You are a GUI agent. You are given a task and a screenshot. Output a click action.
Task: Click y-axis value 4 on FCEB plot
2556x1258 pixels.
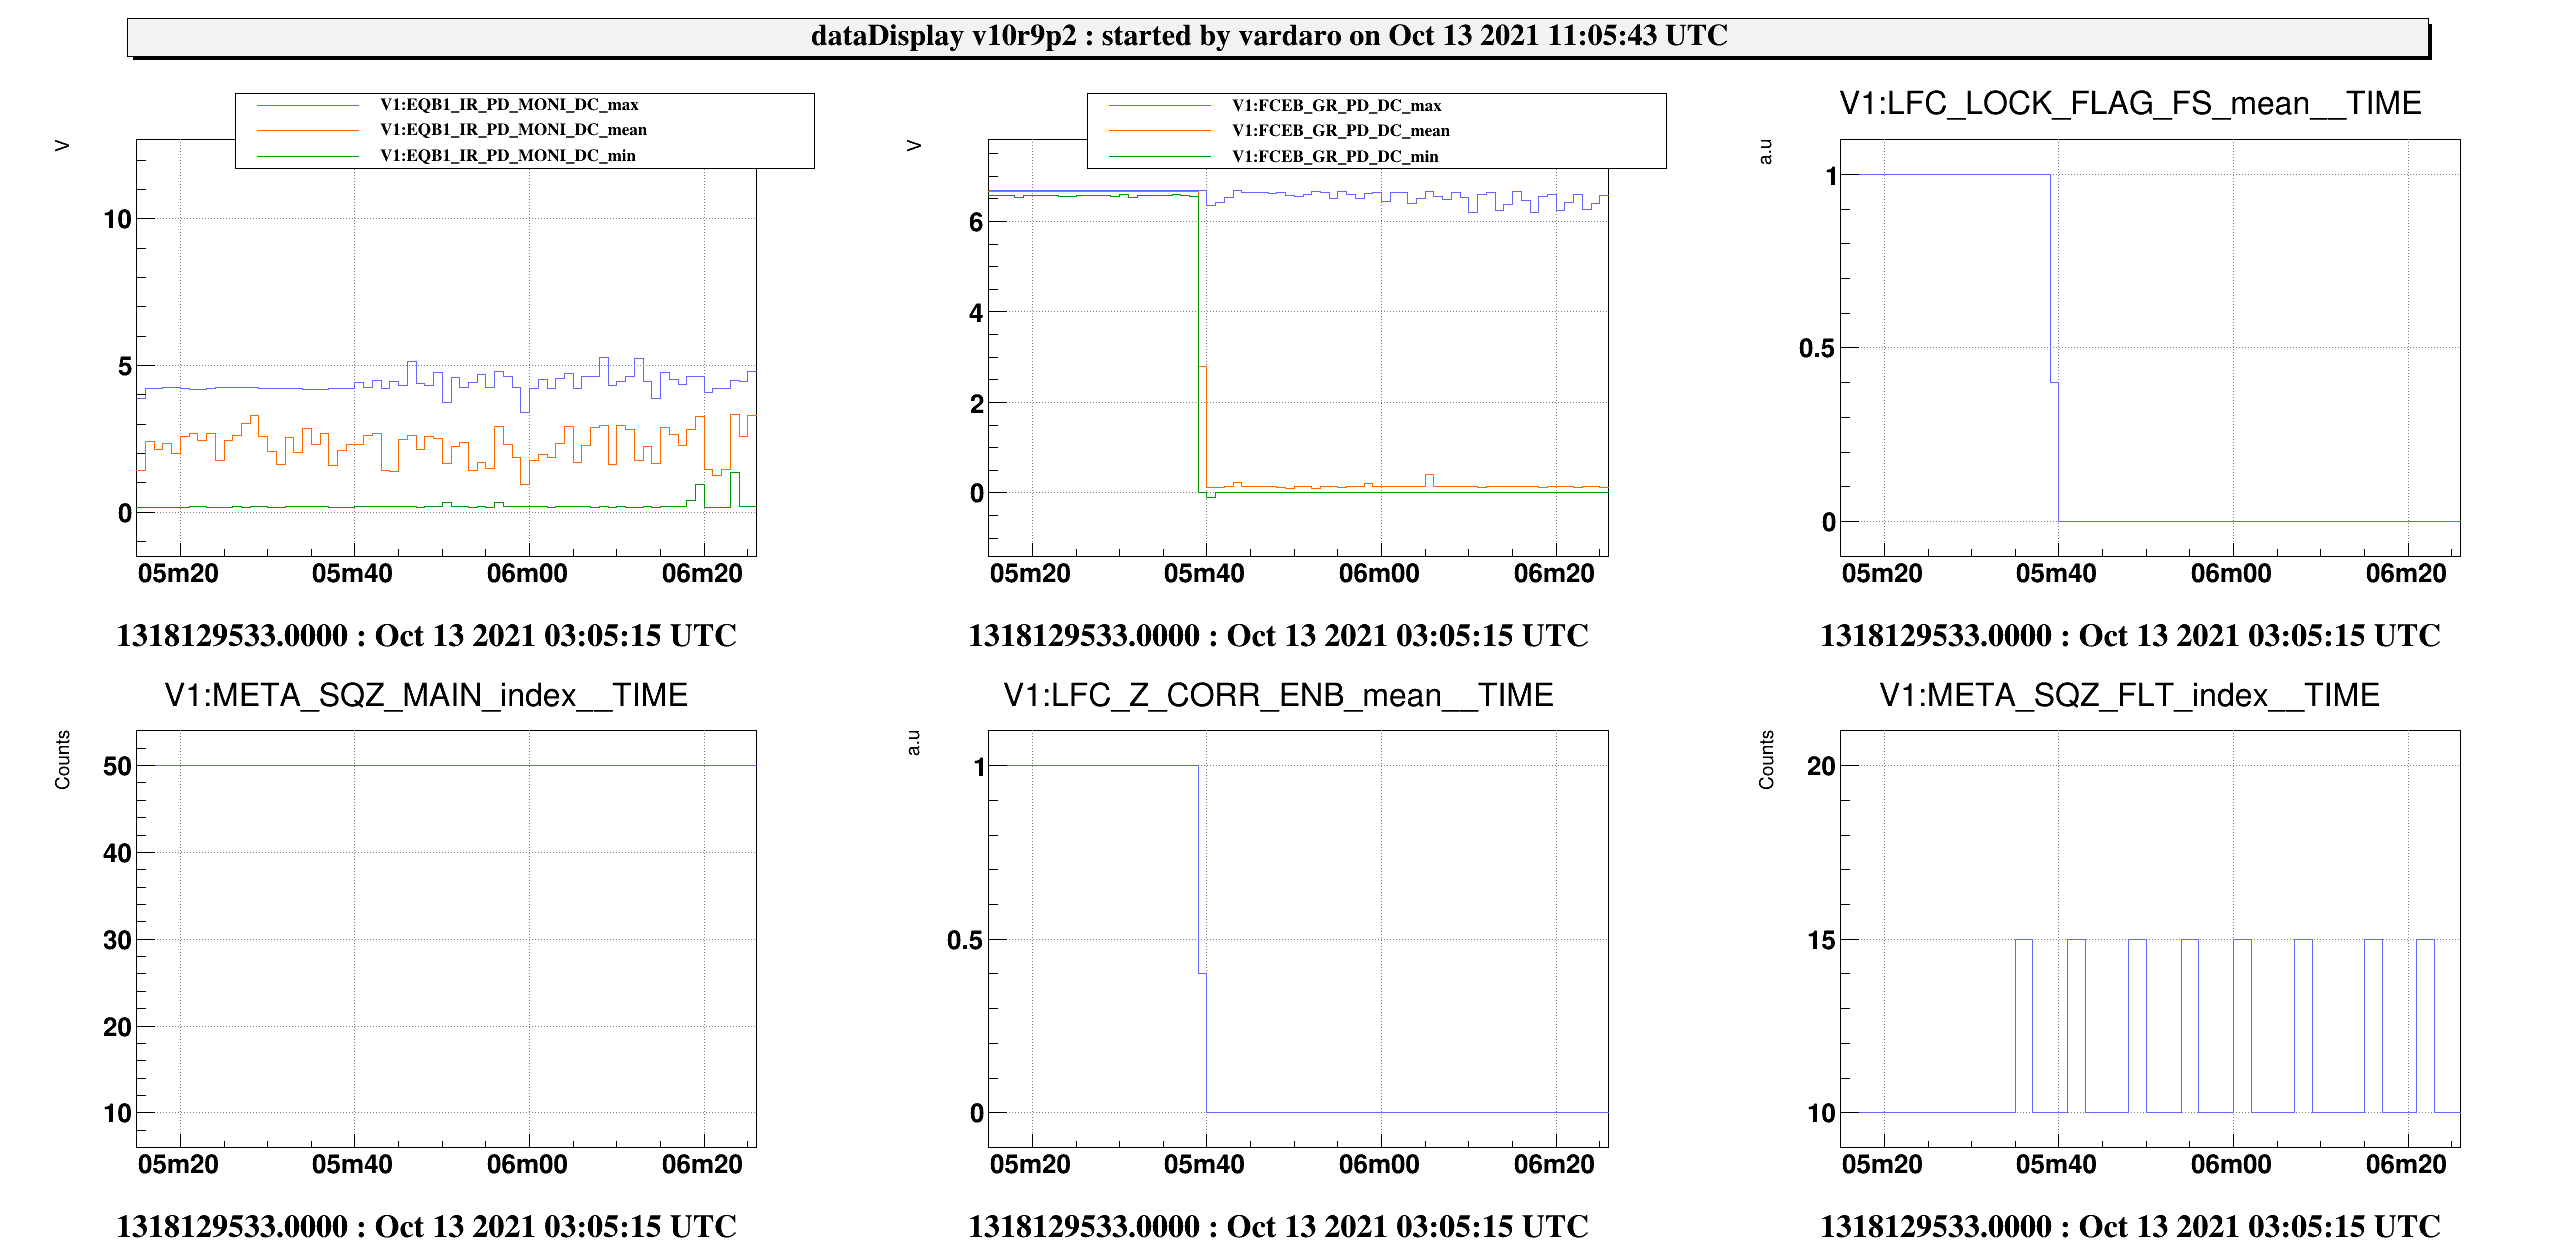[x=976, y=313]
